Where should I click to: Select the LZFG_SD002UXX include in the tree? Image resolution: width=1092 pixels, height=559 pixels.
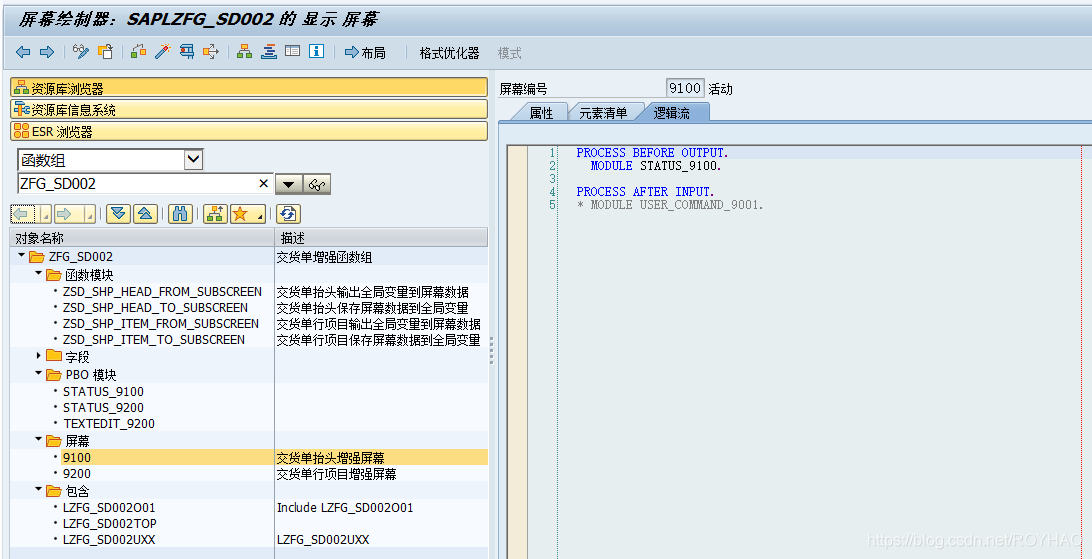tap(109, 540)
